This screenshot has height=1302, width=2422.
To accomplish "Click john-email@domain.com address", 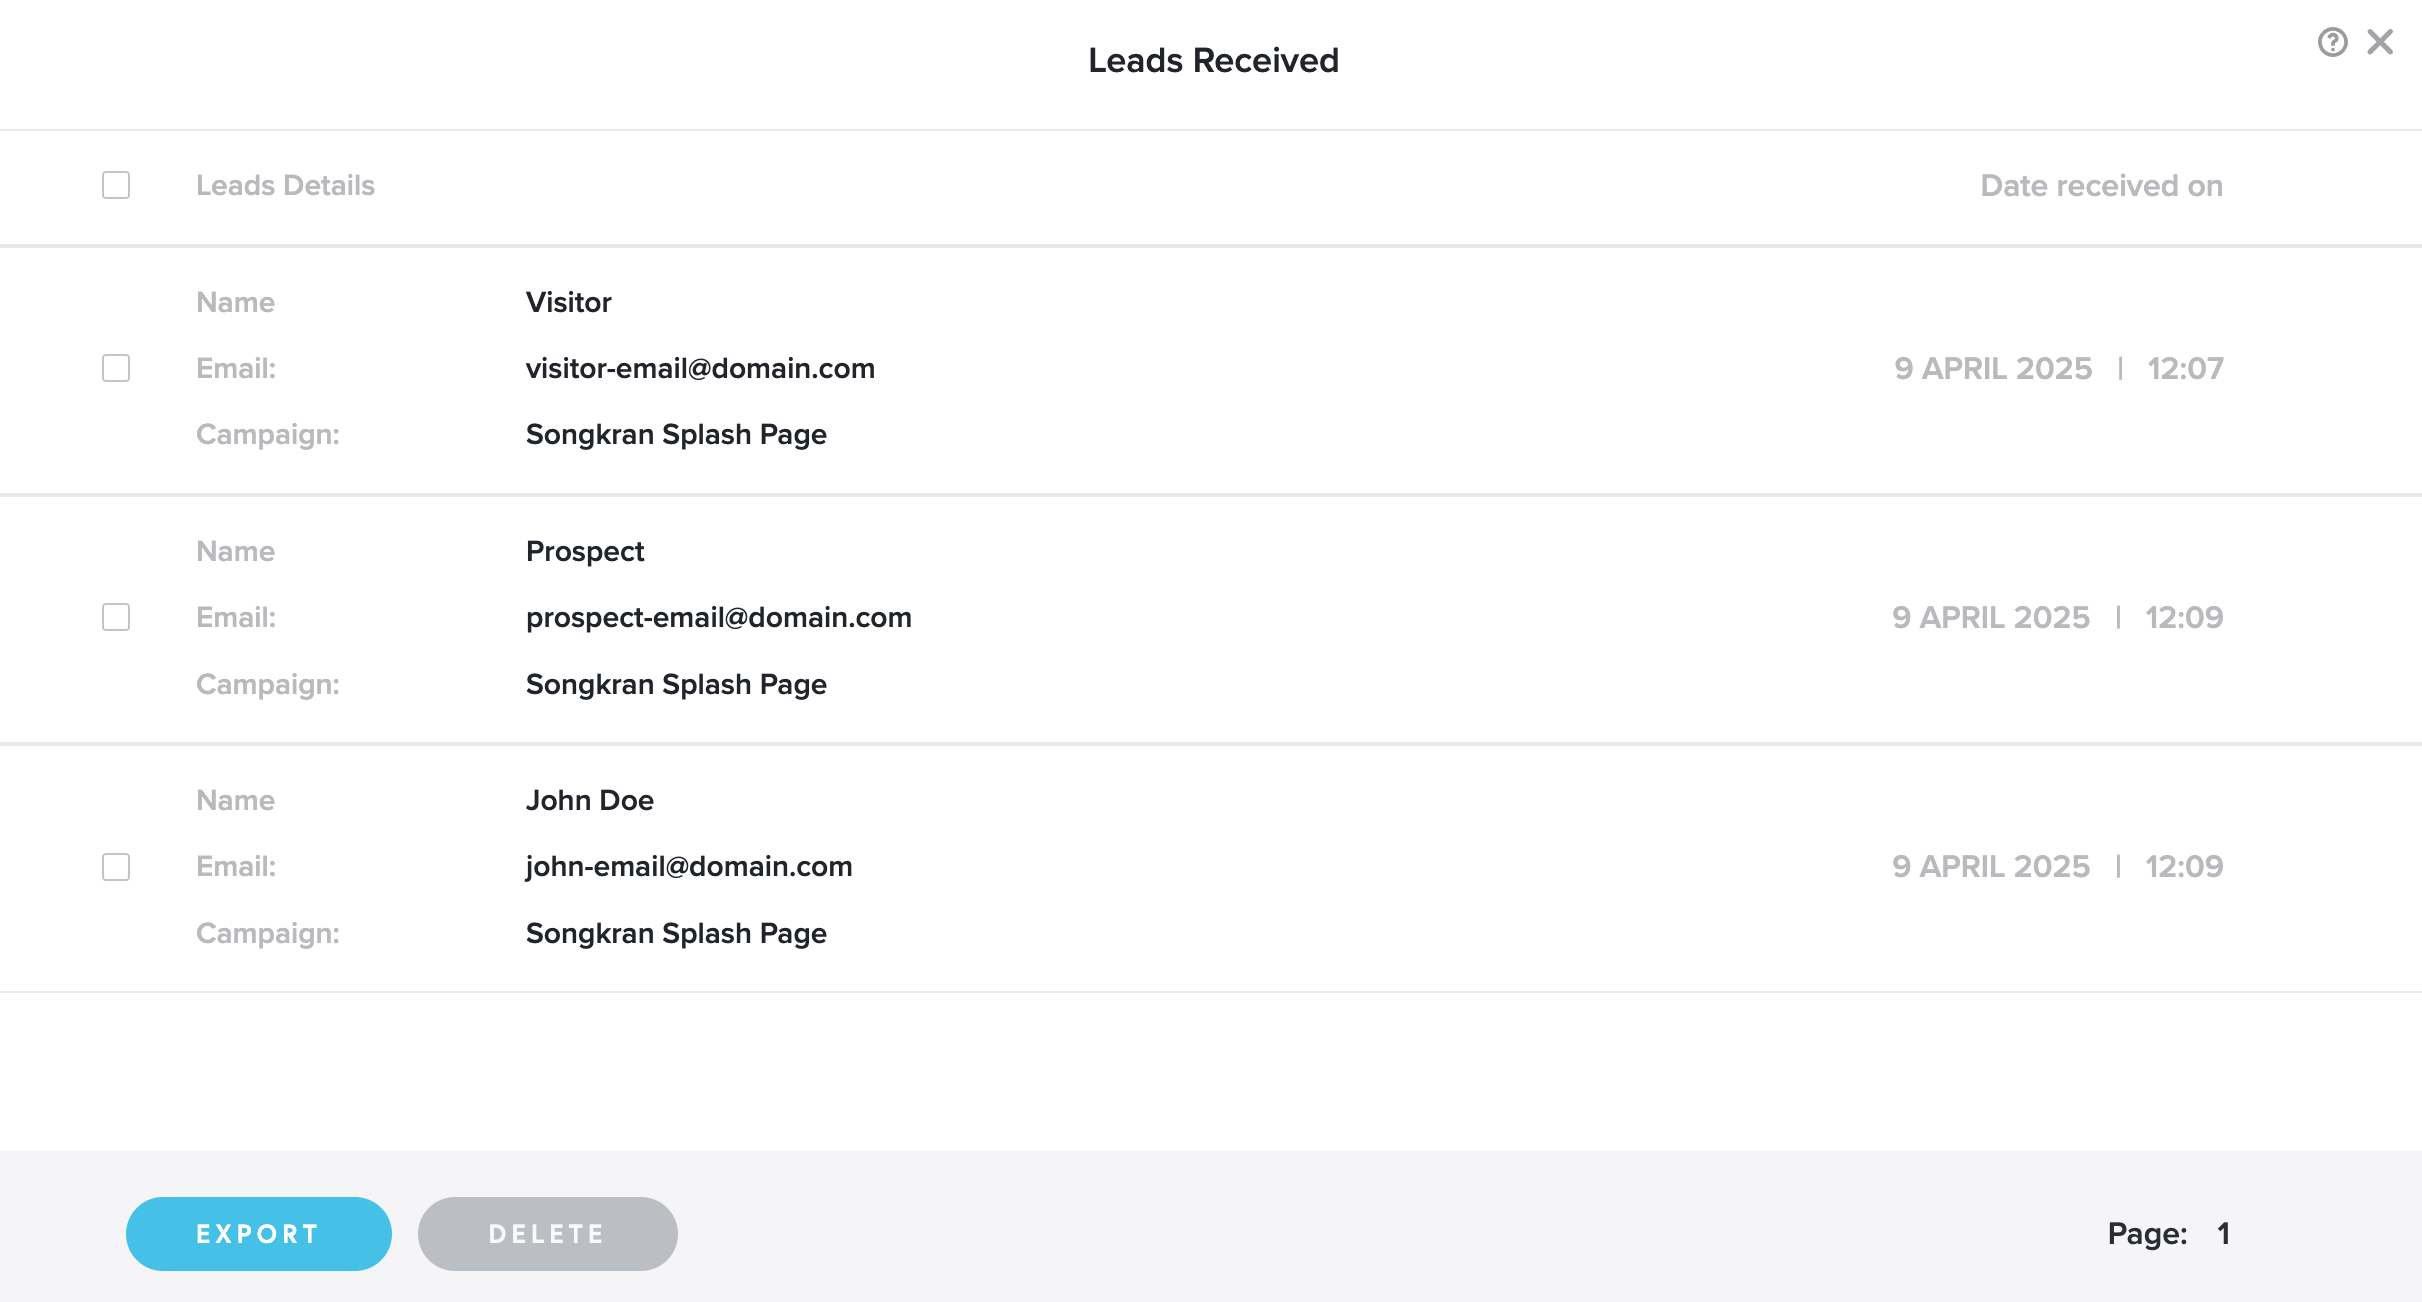I will [x=689, y=866].
